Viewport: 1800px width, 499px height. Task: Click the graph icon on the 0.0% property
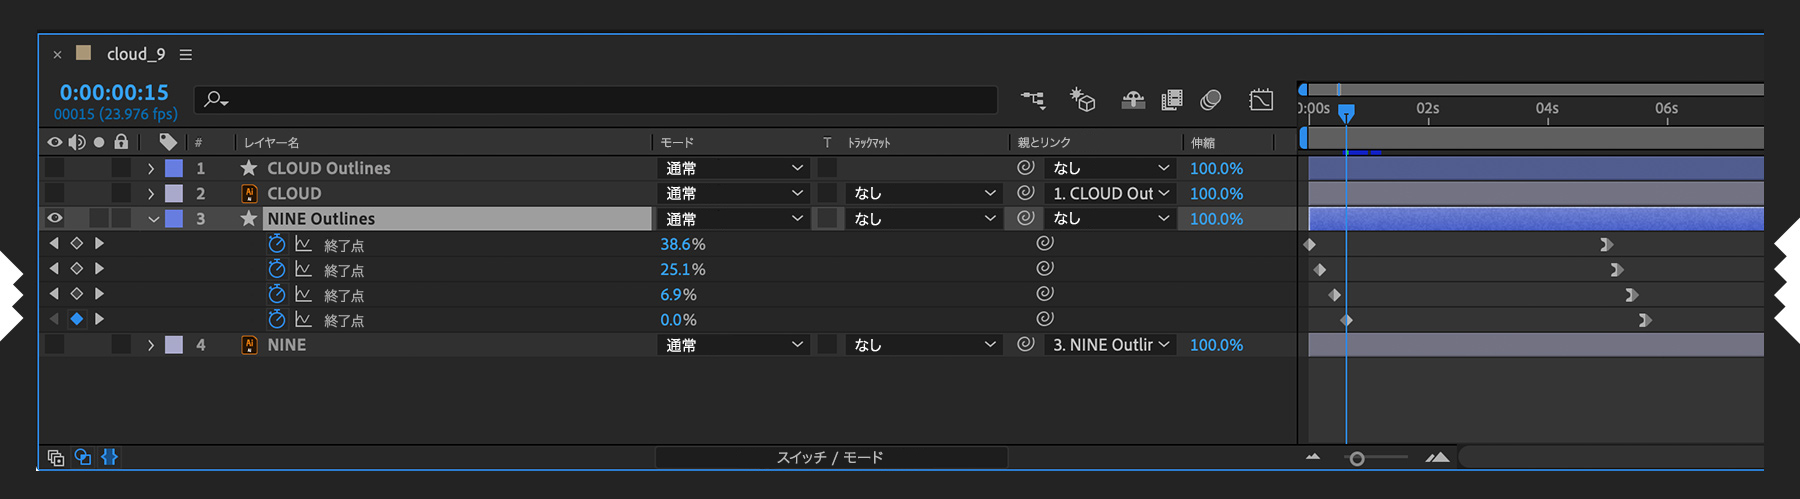(x=303, y=319)
